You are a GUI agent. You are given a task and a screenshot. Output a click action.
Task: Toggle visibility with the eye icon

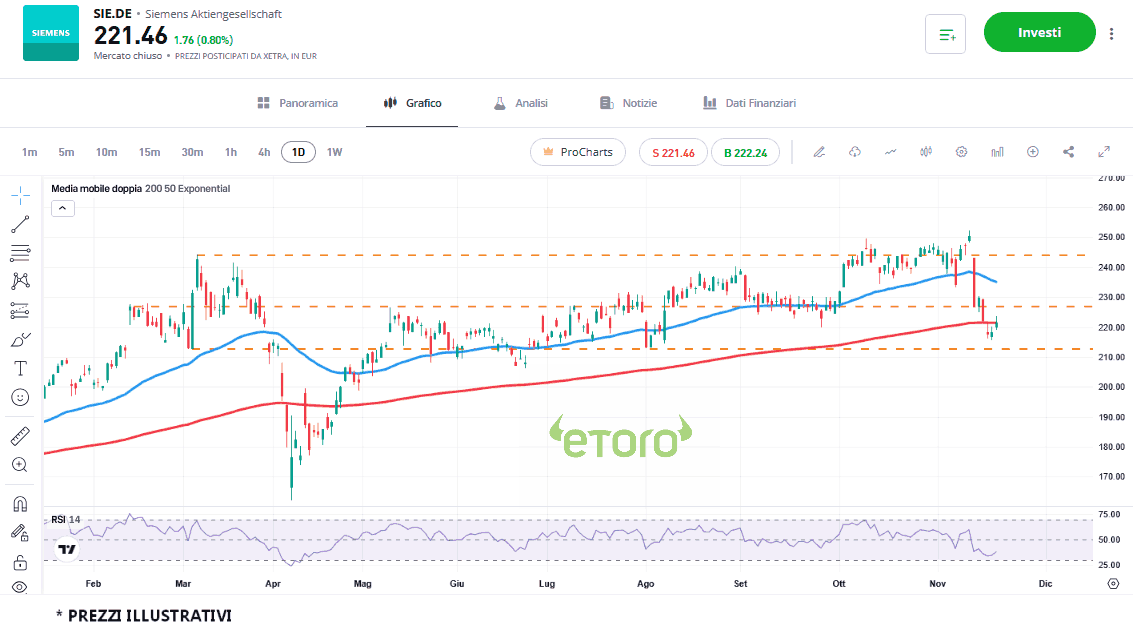tap(20, 588)
